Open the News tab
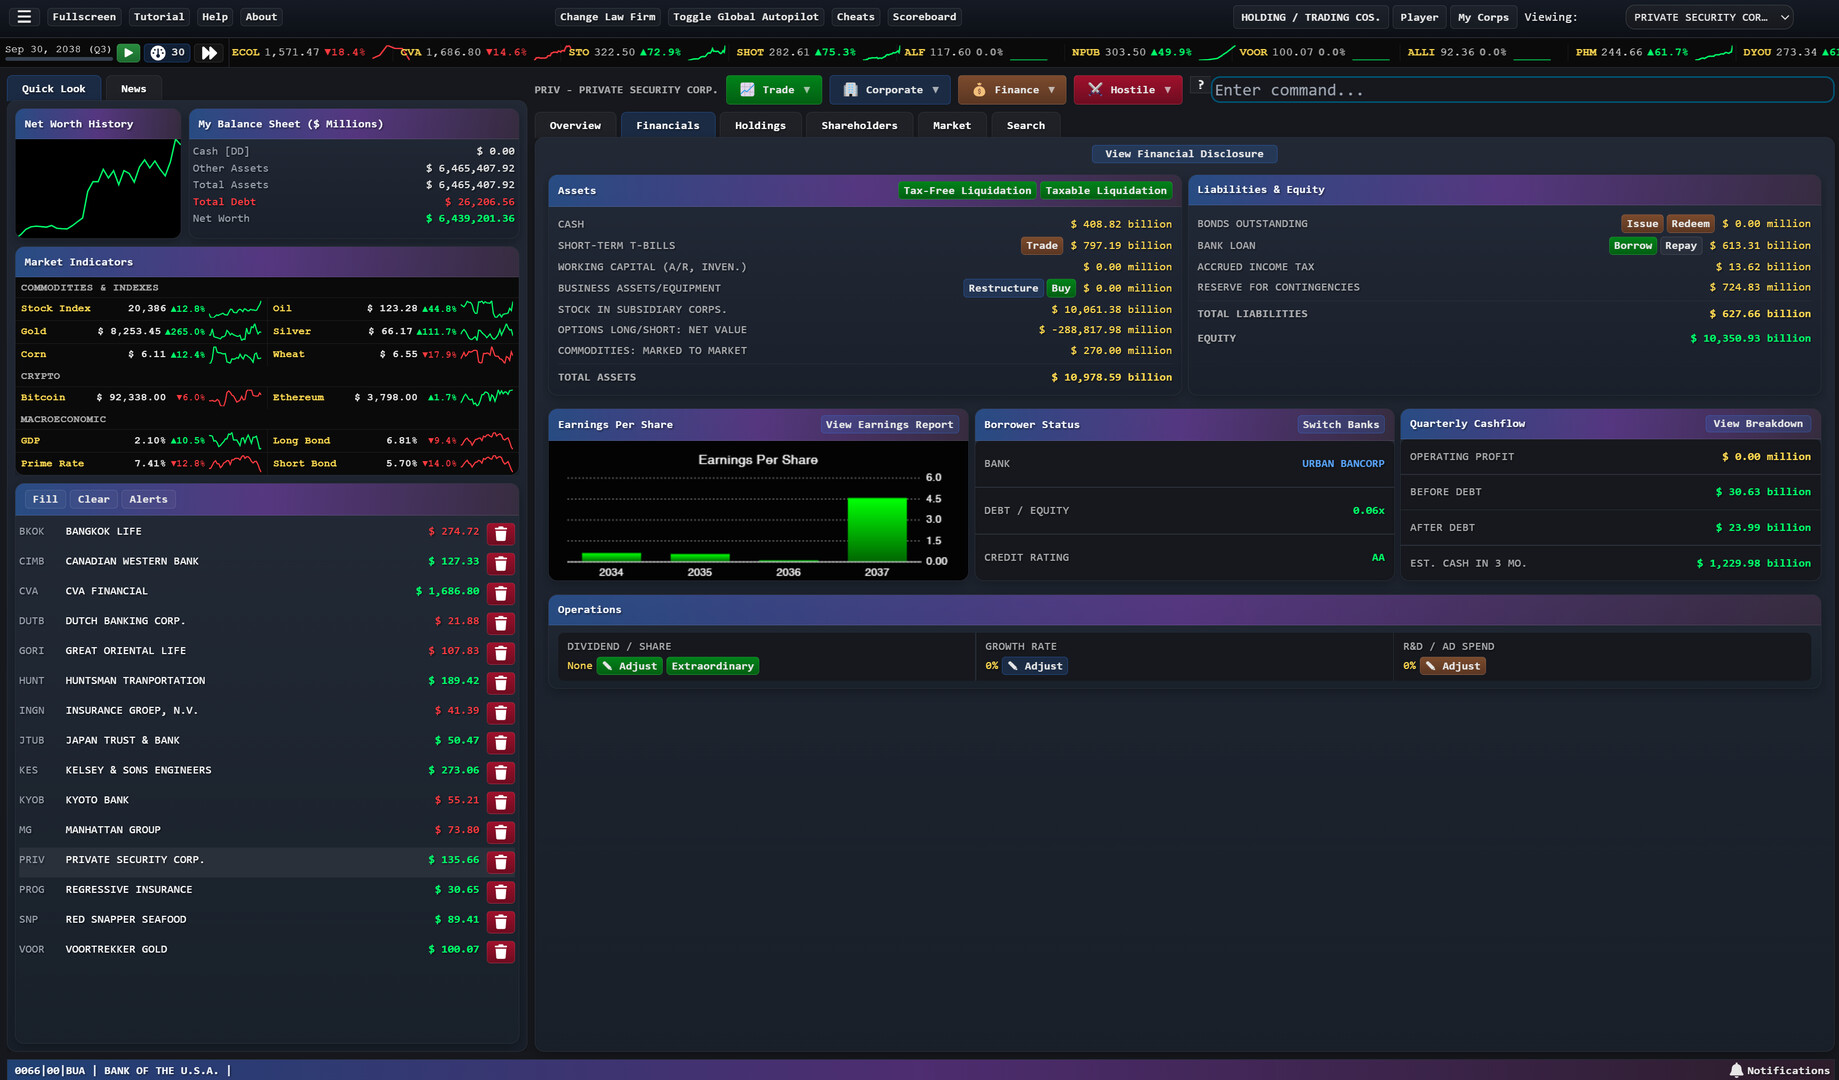Screen dimensions: 1839x1080 tap(133, 89)
